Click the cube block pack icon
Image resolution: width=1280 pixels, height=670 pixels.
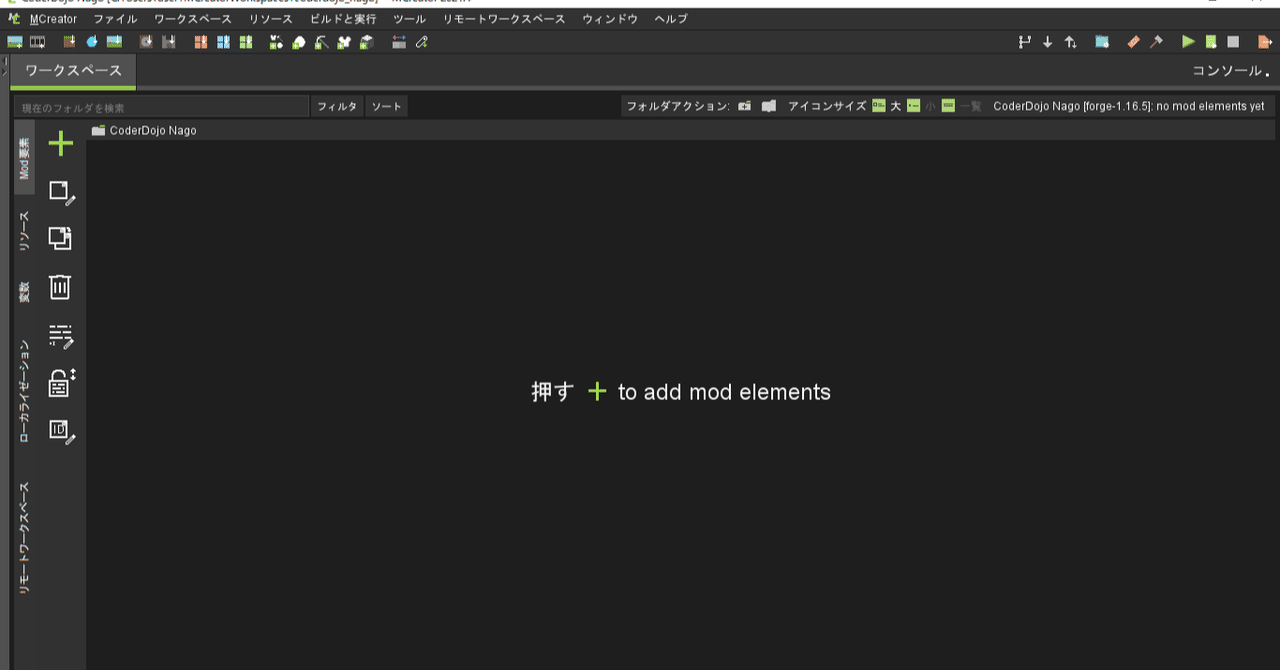pos(366,42)
